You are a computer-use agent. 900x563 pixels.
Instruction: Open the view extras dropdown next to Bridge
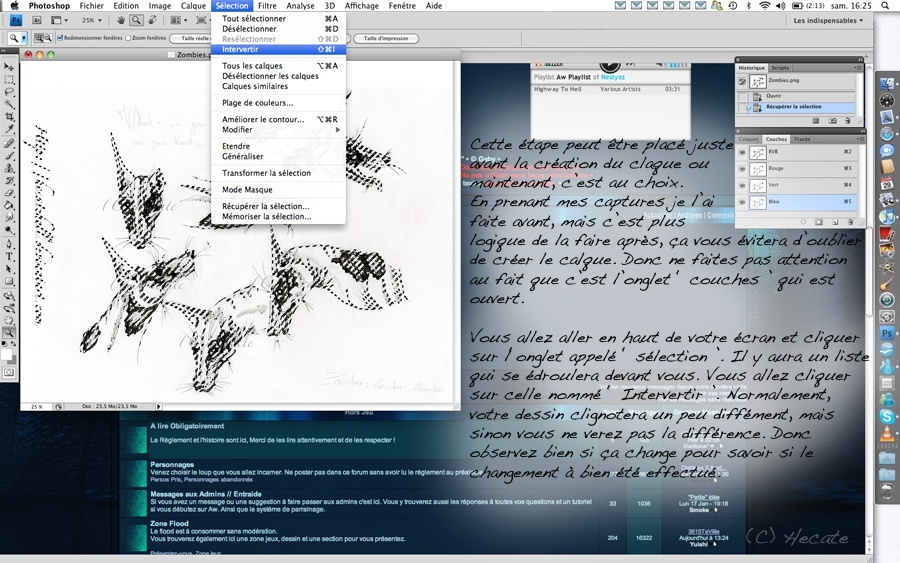pos(59,20)
